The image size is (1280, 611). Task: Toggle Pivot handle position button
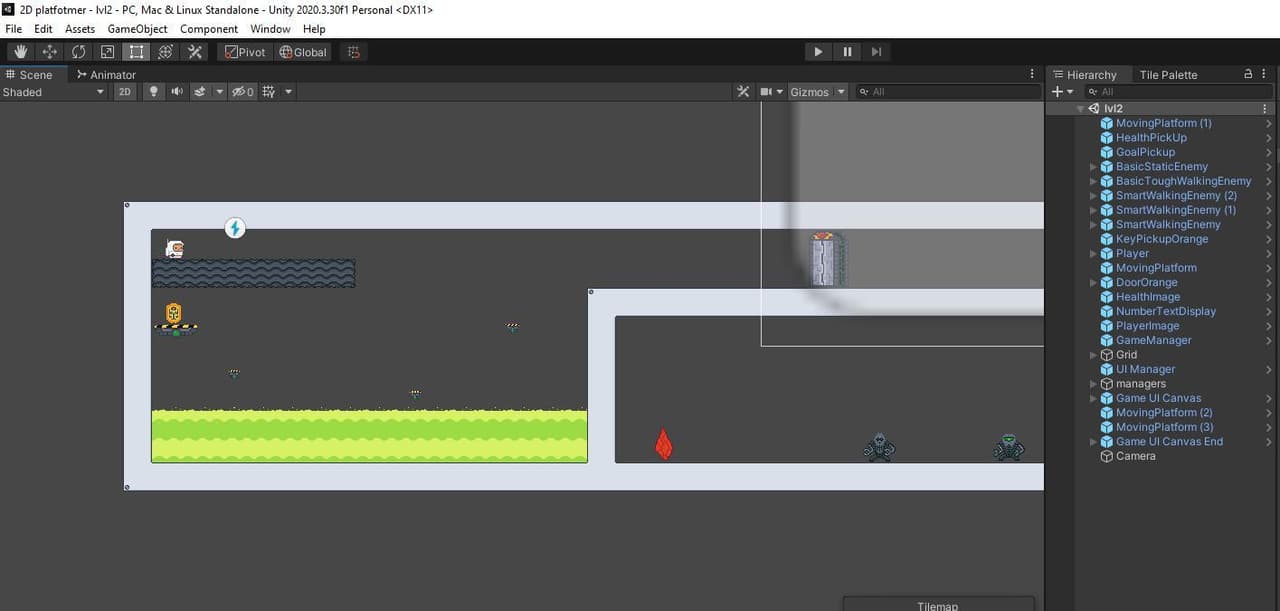[245, 52]
